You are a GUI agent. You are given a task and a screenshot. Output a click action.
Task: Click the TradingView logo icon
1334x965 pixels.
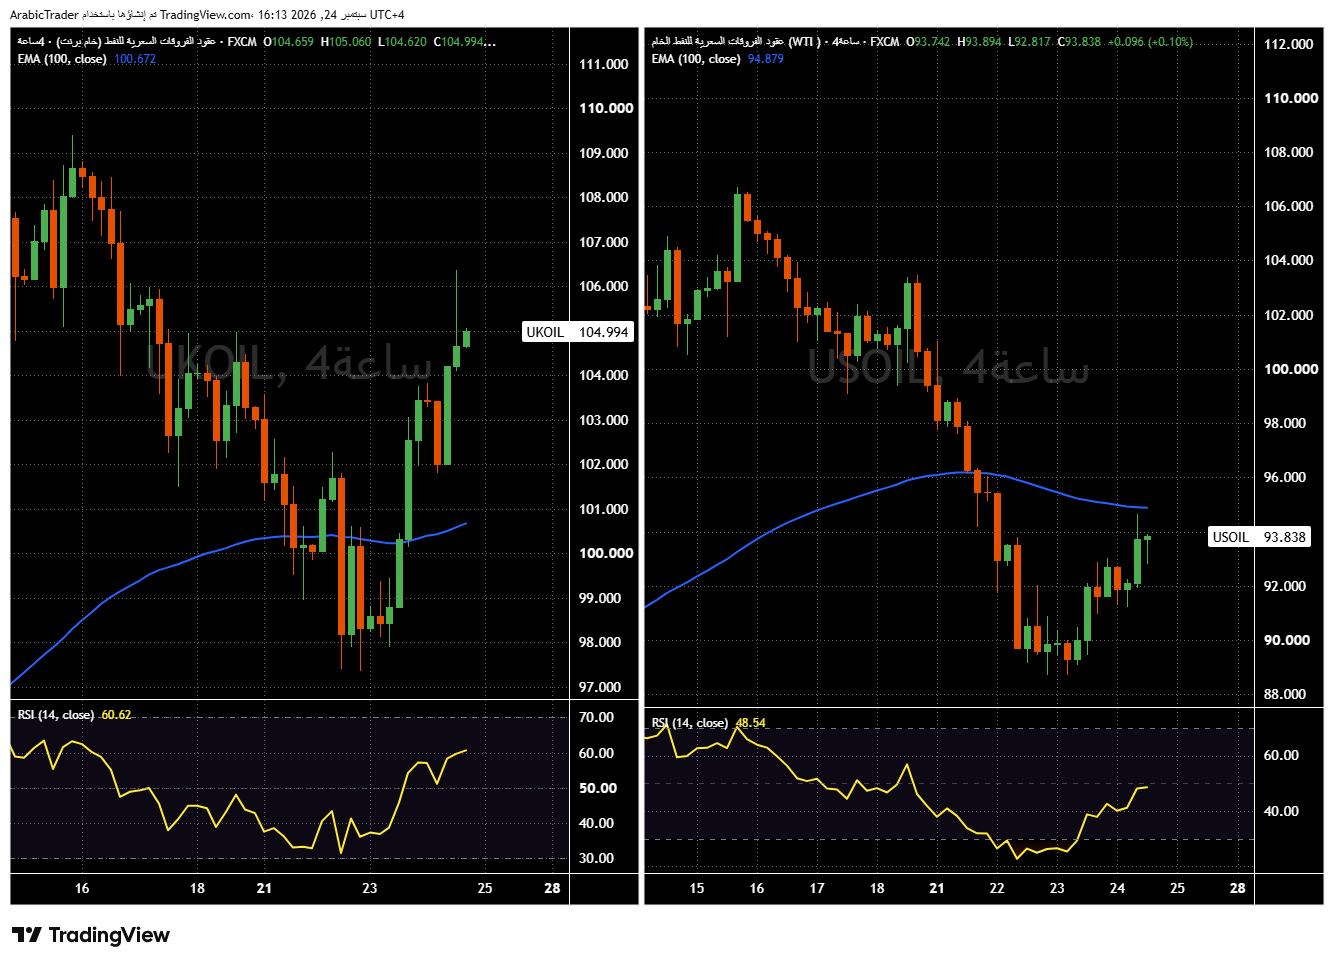click(27, 935)
